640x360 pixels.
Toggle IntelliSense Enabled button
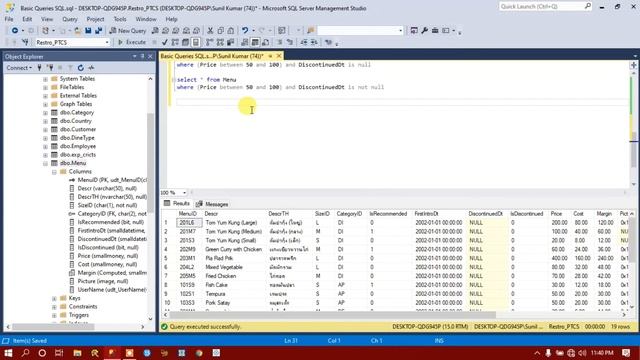196,42
